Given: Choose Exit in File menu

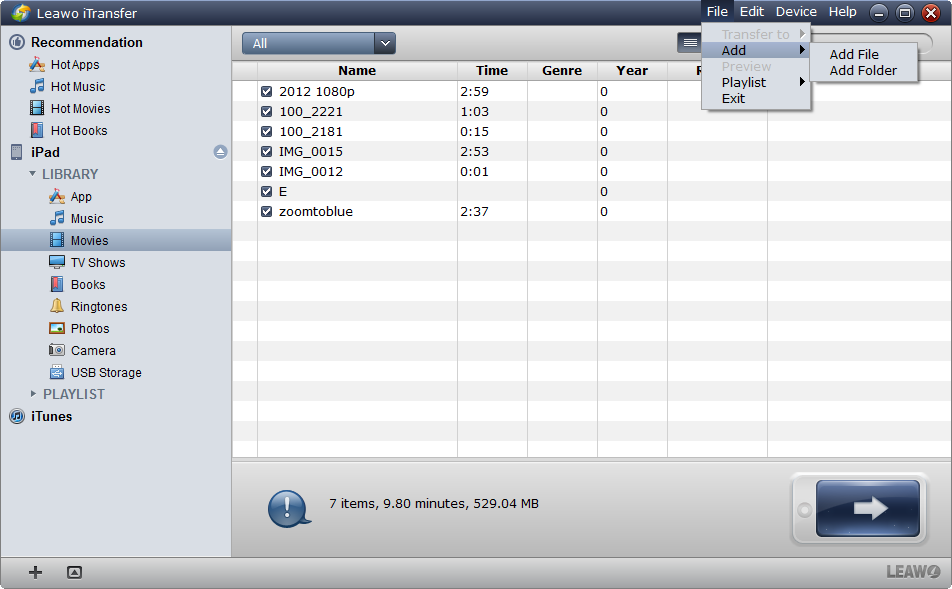Looking at the screenshot, I should click(x=733, y=98).
